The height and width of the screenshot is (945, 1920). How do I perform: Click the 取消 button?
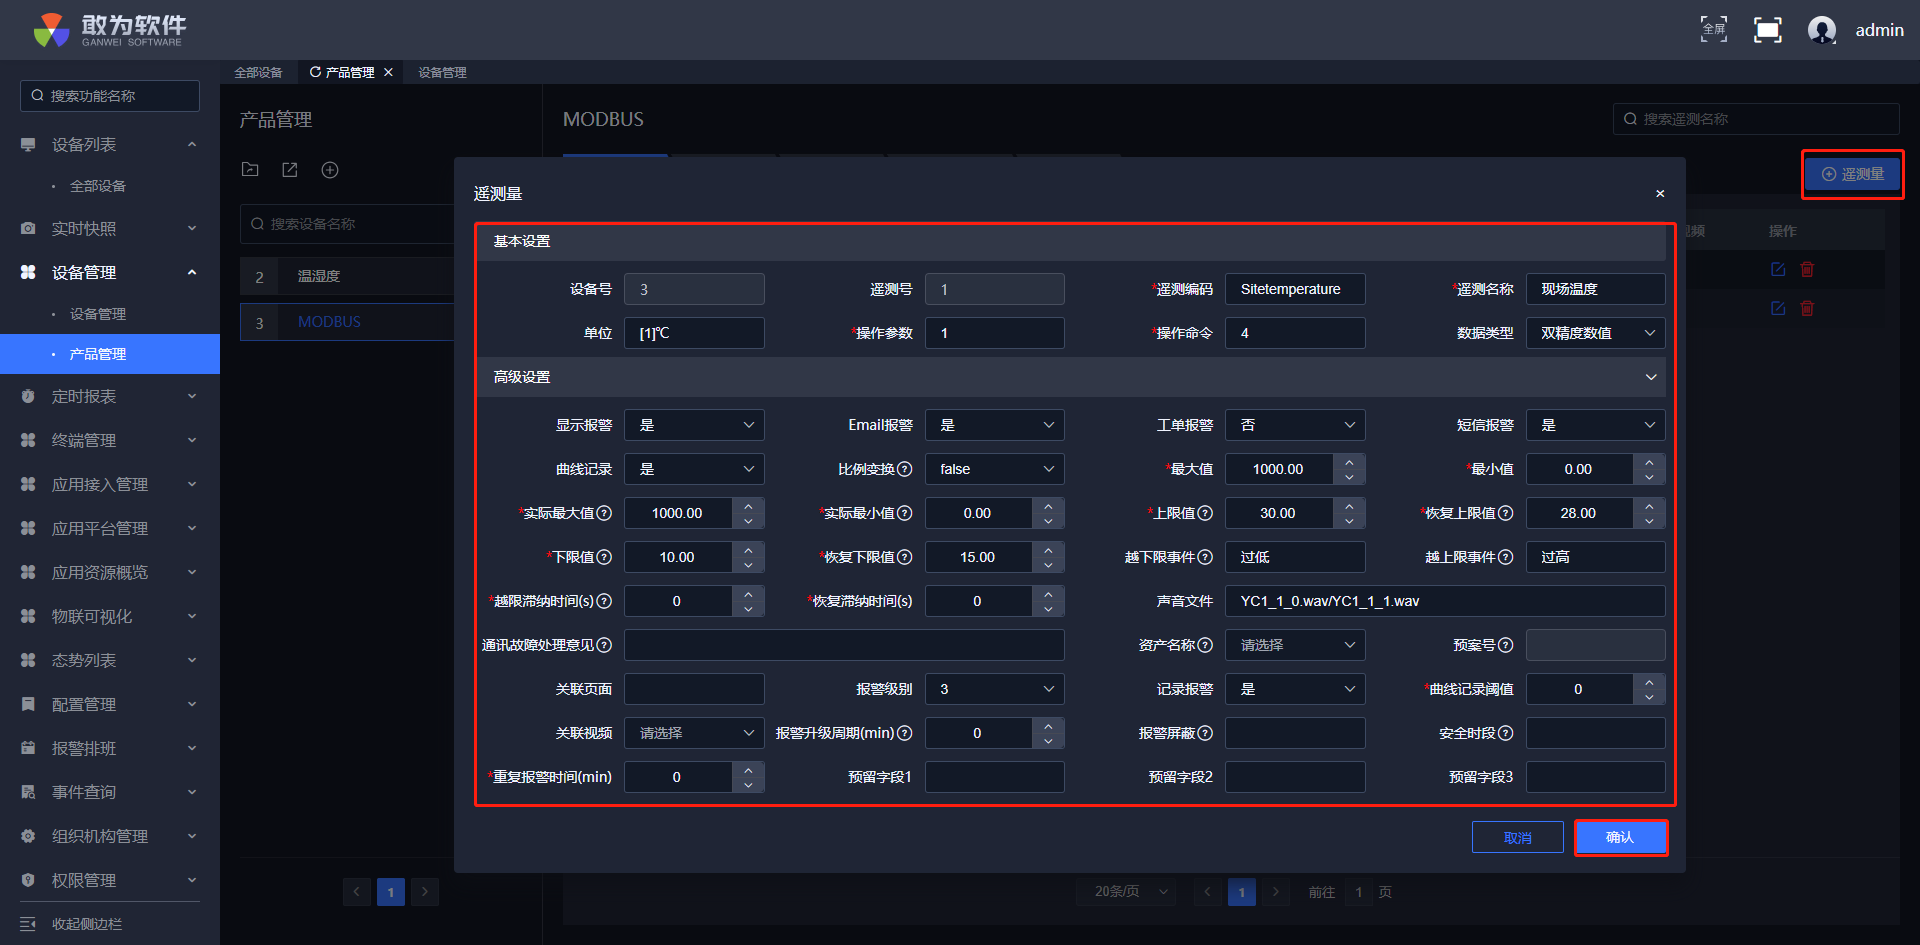(x=1517, y=838)
